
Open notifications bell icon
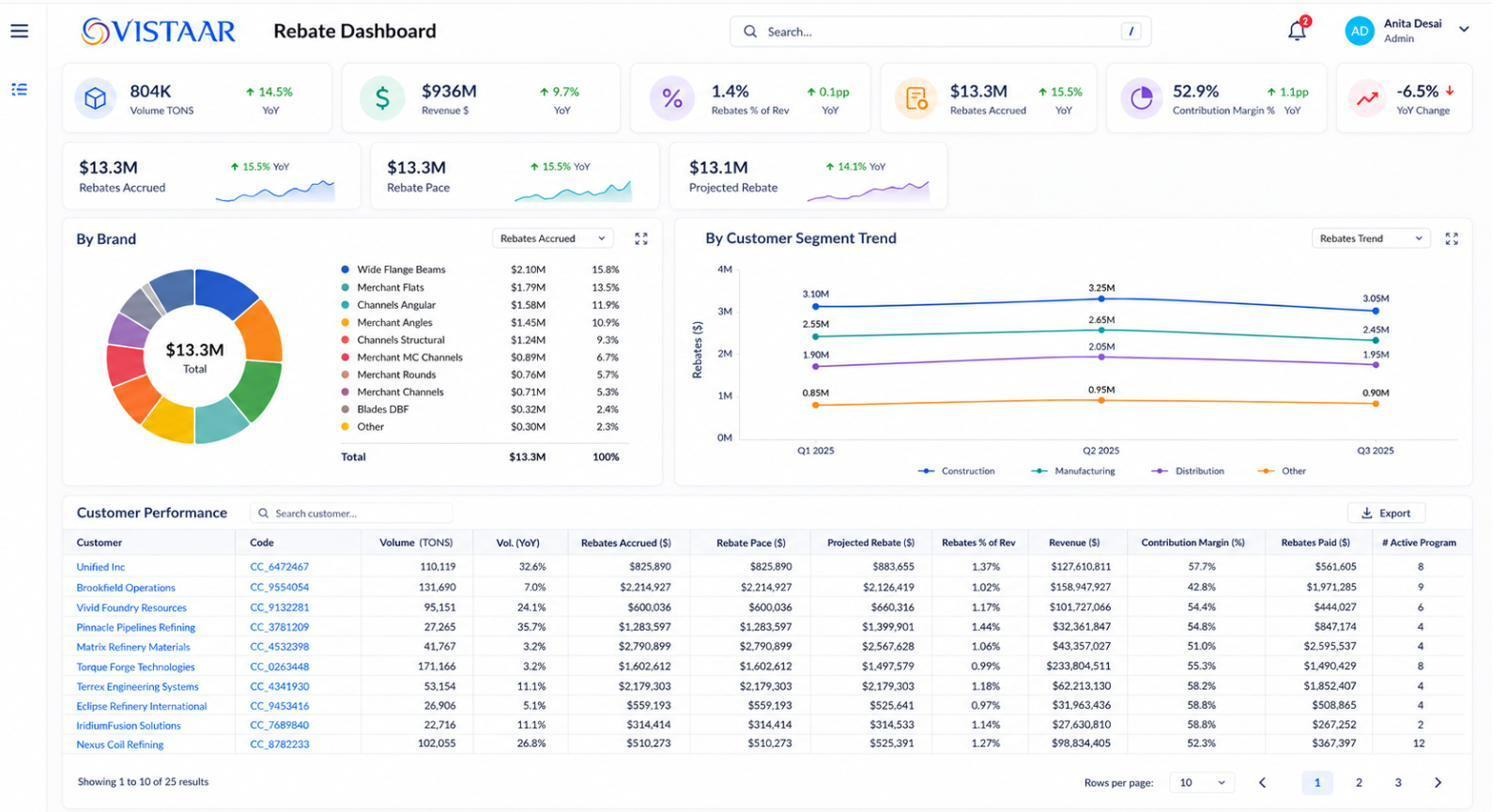coord(1297,30)
